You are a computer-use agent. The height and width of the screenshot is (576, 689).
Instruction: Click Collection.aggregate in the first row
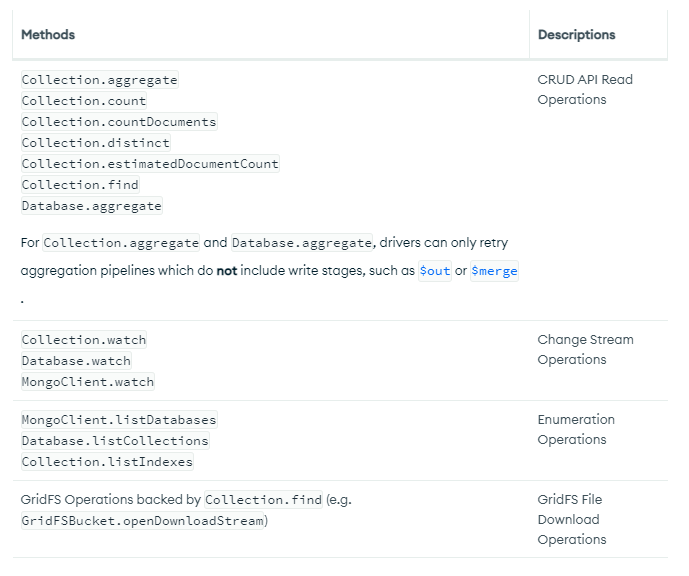pyautogui.click(x=99, y=80)
